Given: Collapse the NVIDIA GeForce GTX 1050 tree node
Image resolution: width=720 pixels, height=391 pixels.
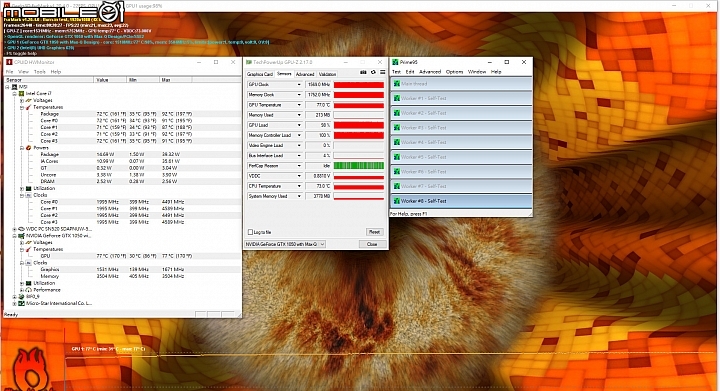Looking at the screenshot, I should 15,235.
